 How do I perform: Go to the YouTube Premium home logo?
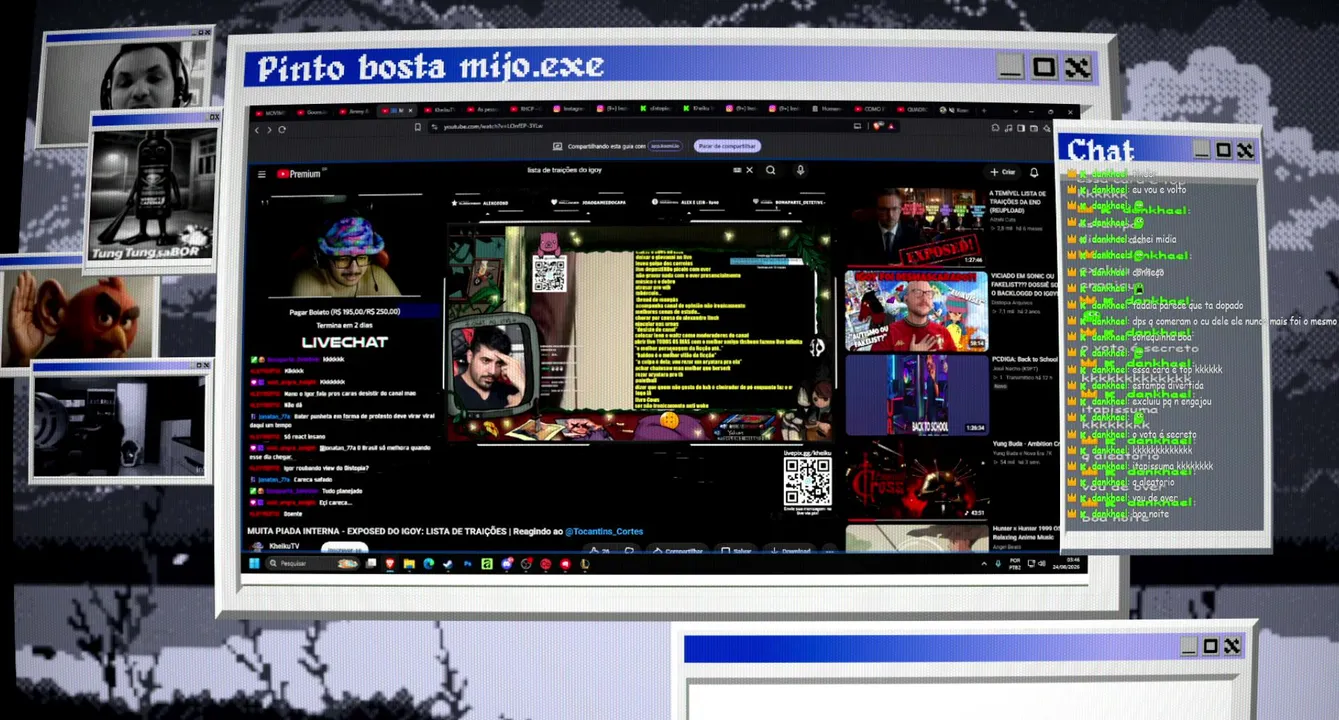pos(298,174)
